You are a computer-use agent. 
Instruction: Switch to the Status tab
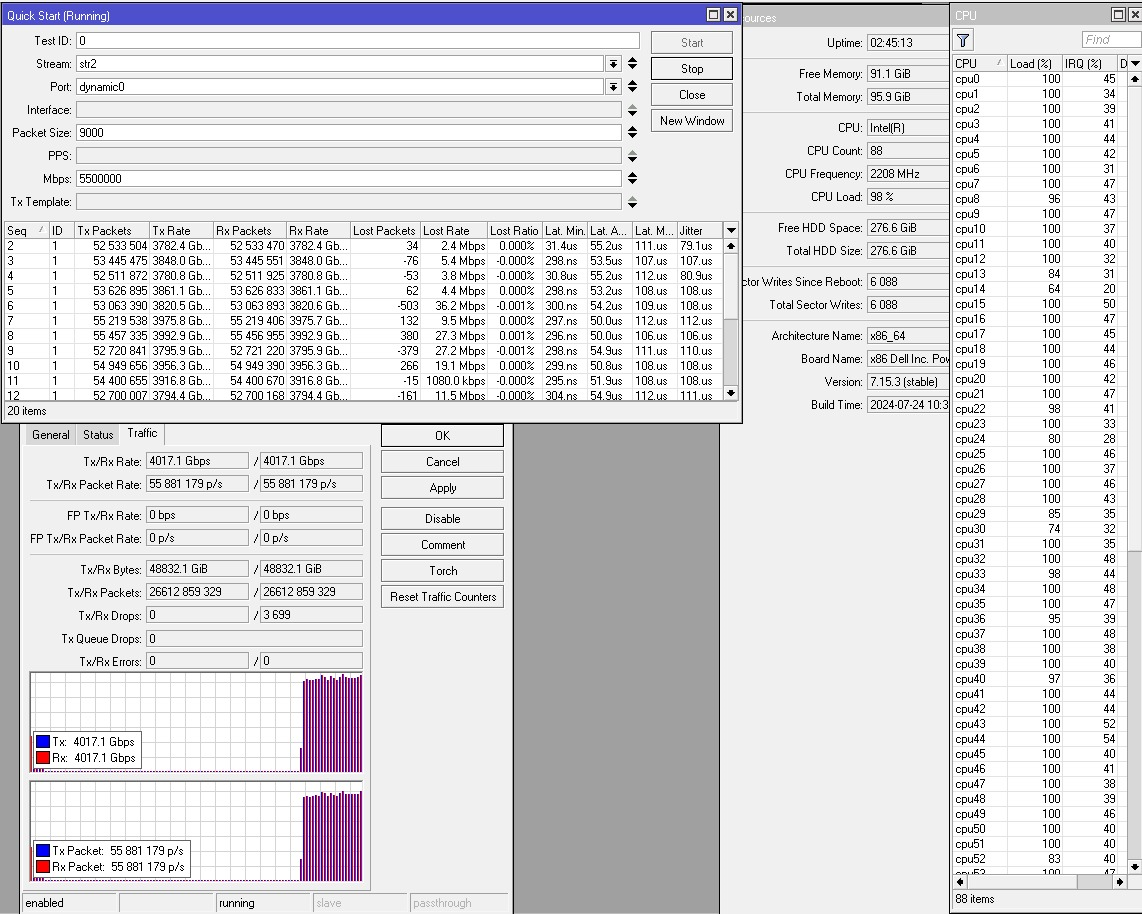98,435
